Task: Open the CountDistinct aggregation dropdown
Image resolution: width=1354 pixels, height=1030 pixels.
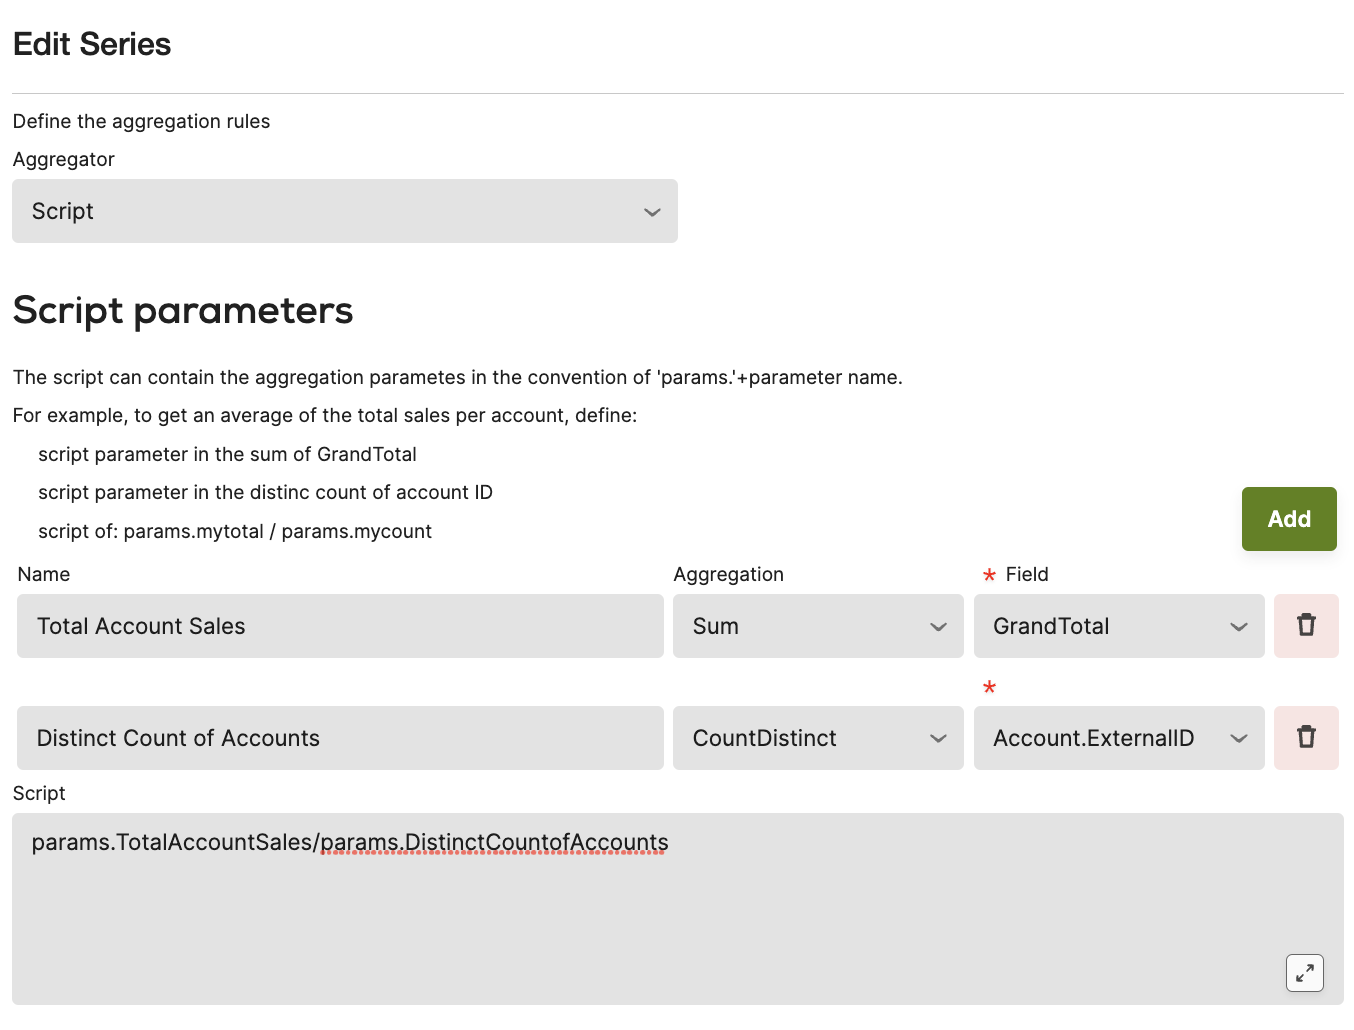Action: [818, 738]
